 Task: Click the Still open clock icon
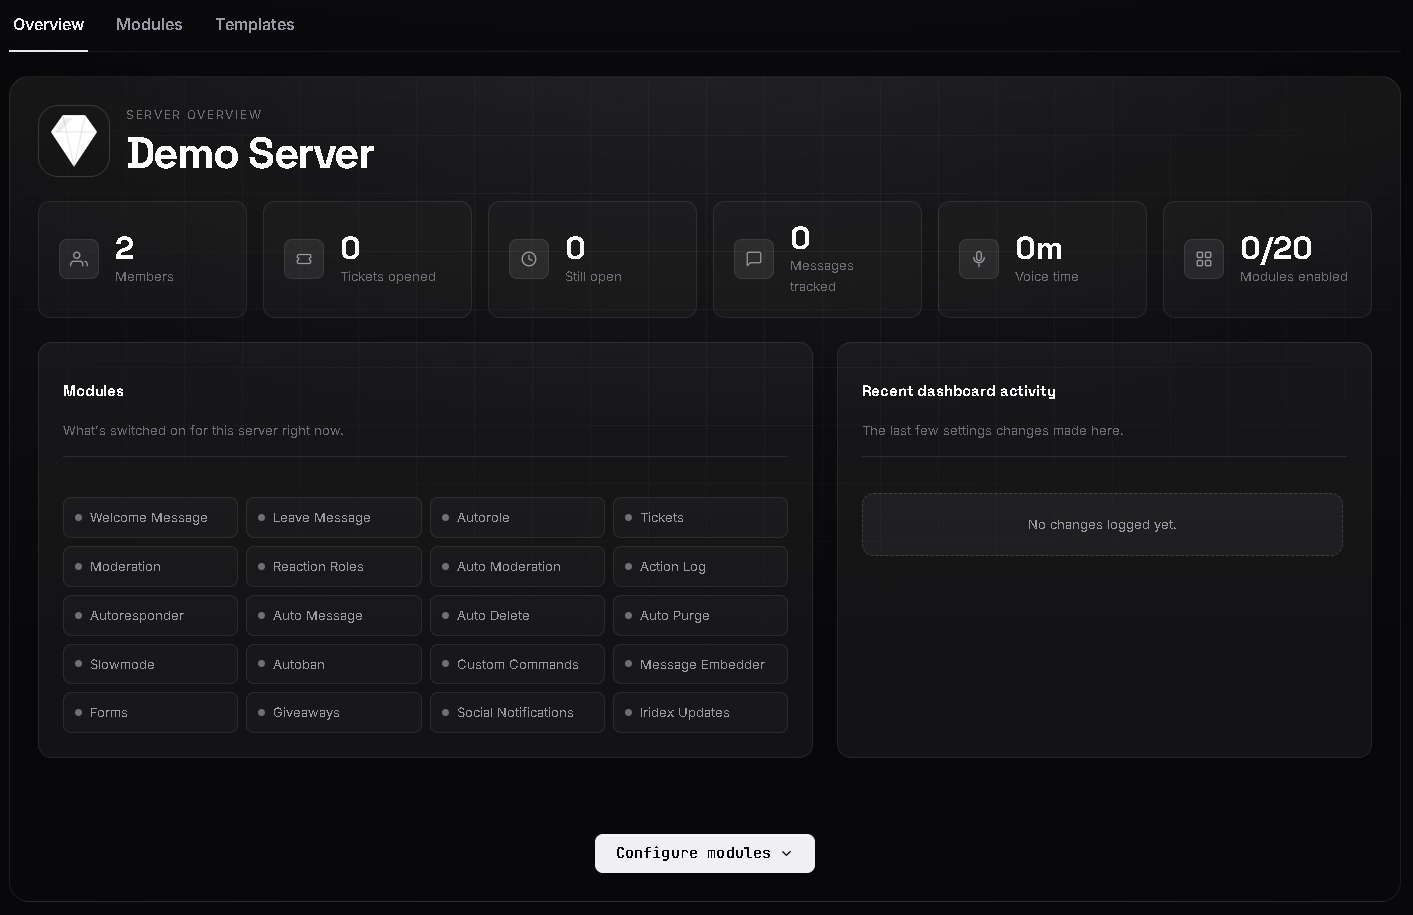click(x=529, y=259)
